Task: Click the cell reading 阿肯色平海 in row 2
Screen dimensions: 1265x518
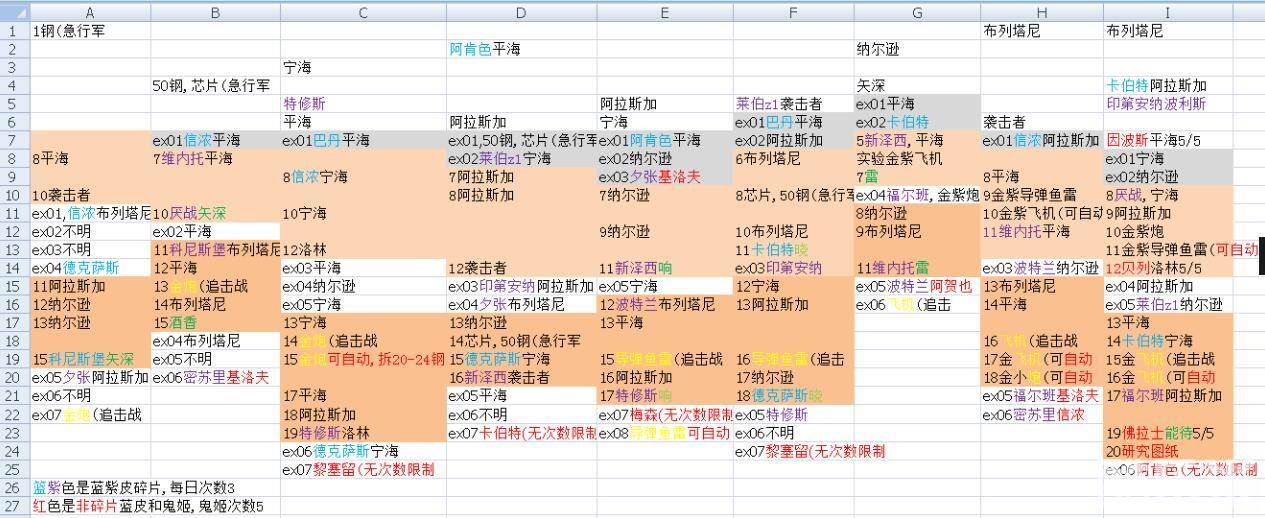Action: pyautogui.click(x=485, y=49)
